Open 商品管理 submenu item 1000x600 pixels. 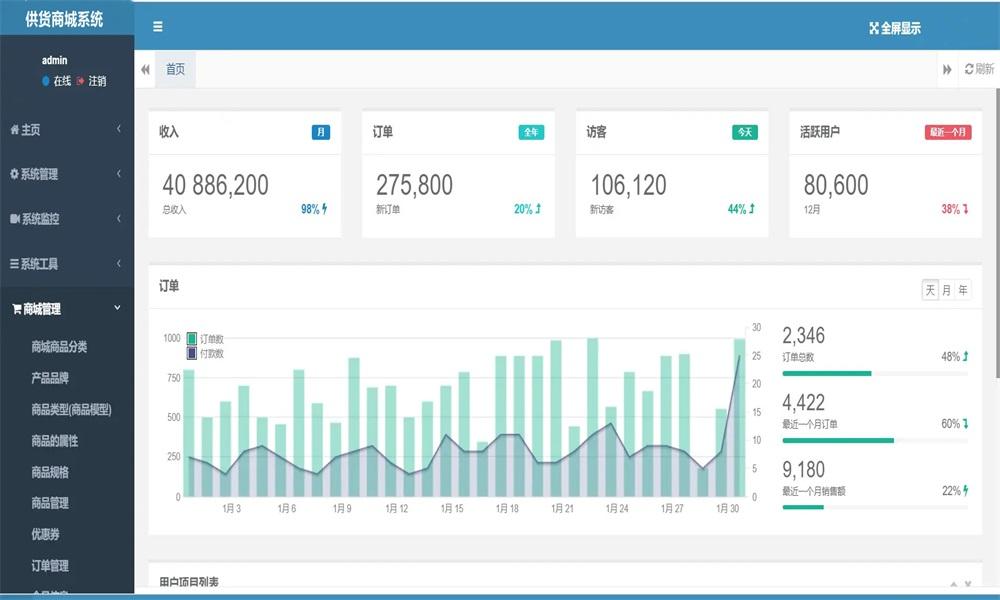pos(50,503)
